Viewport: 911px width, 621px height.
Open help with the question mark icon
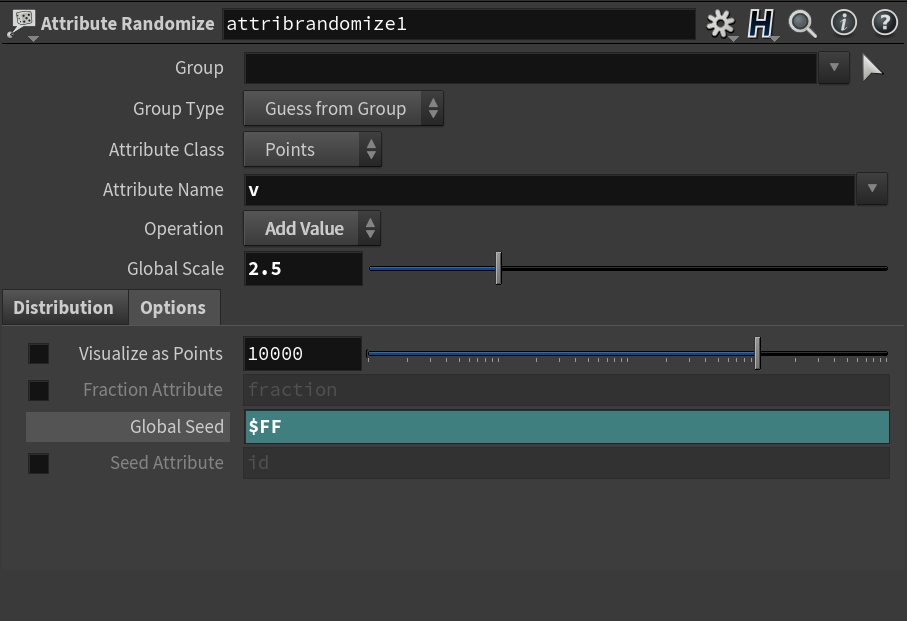(884, 23)
